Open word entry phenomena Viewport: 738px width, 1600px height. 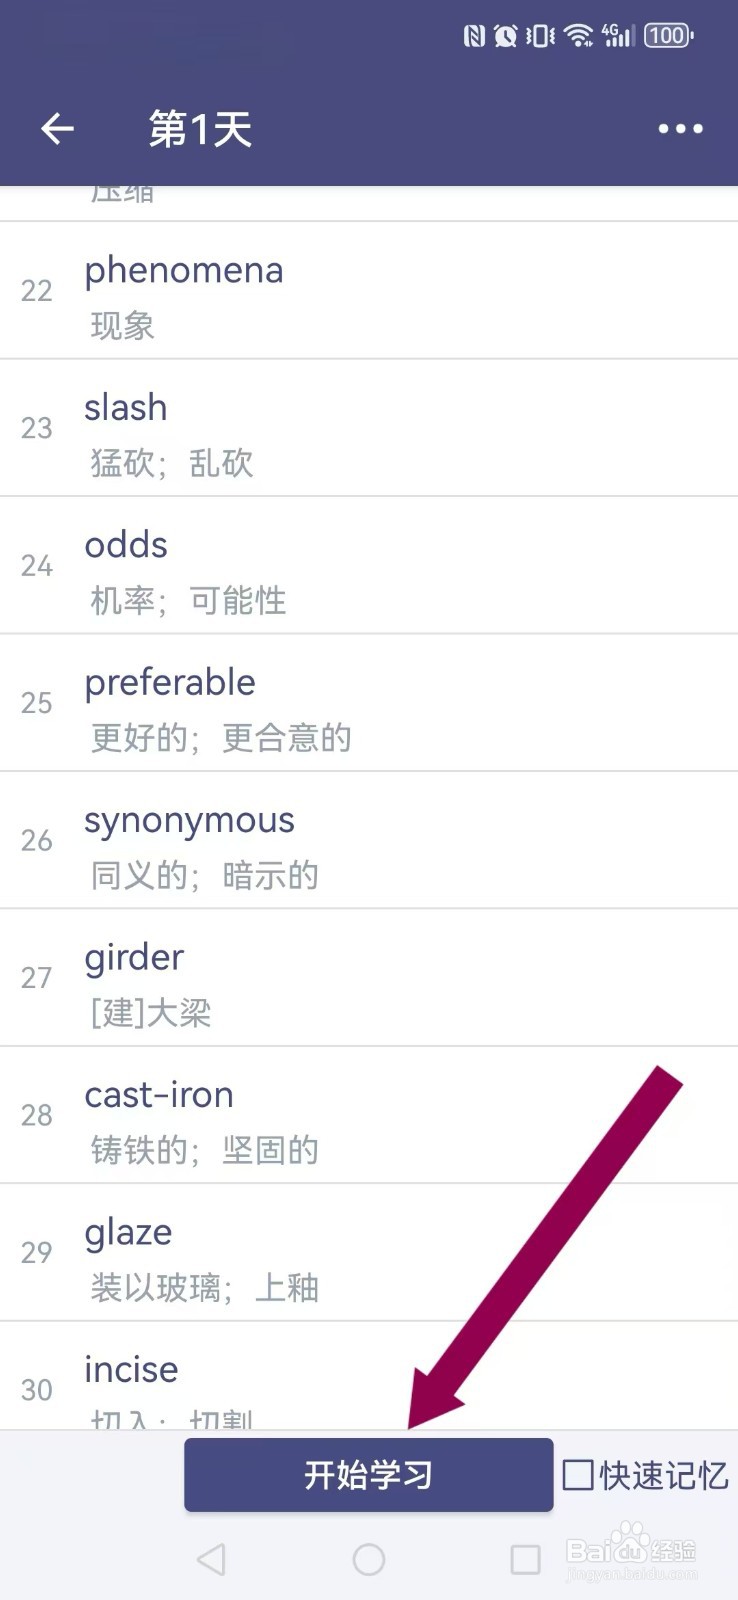pyautogui.click(x=369, y=291)
